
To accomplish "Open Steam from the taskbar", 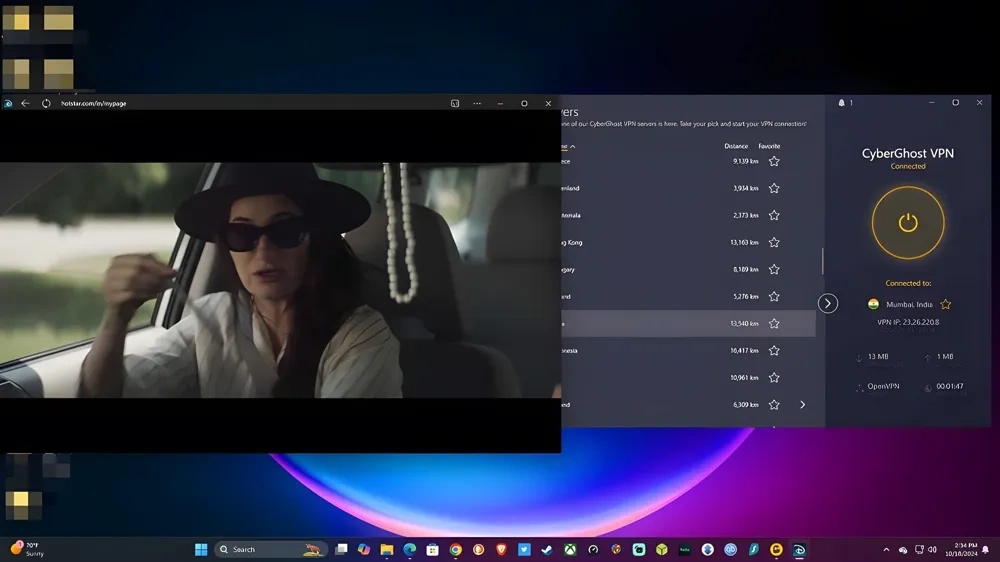I will [x=547, y=549].
